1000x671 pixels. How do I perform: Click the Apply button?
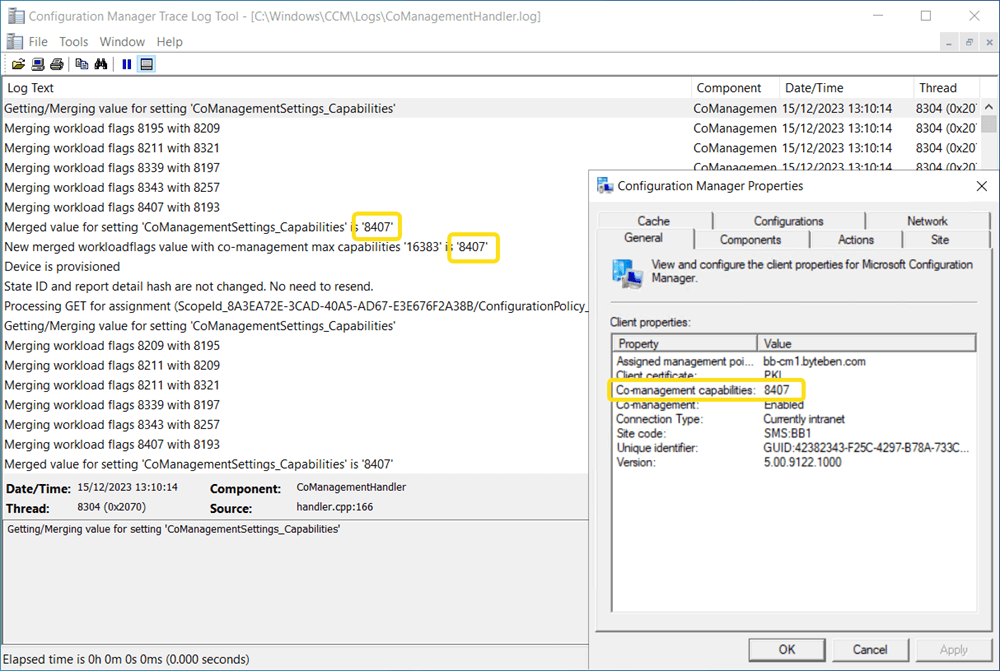click(x=953, y=649)
